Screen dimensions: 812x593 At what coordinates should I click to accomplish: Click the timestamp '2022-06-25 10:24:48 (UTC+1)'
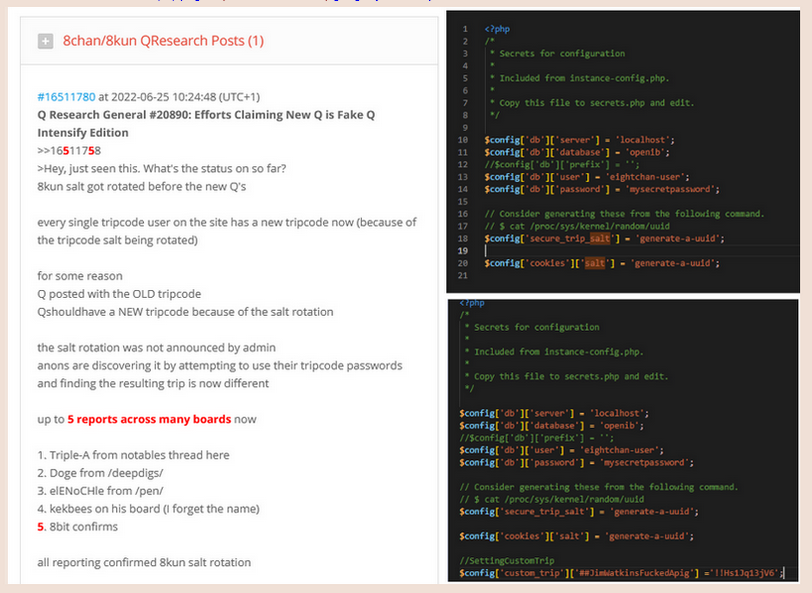(185, 97)
